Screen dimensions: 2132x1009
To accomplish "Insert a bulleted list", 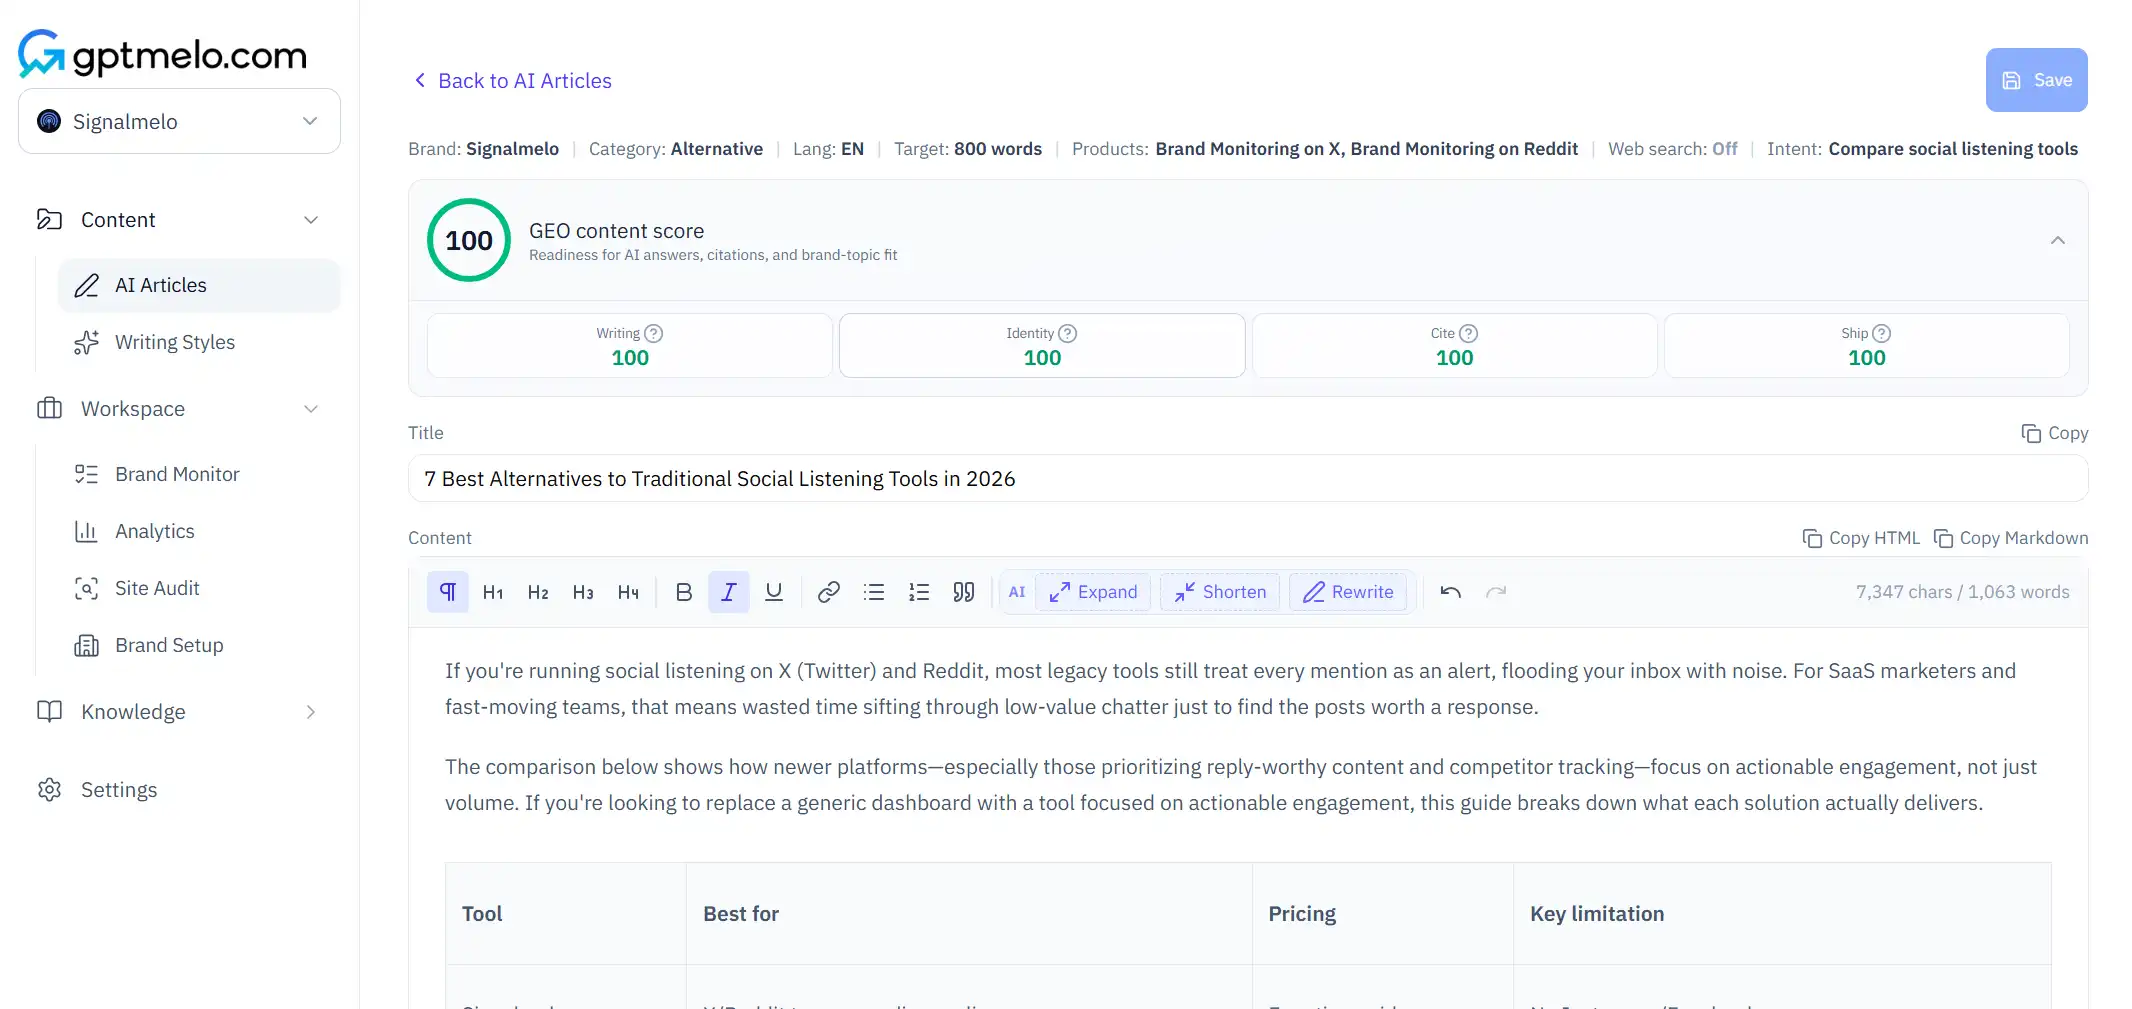I will point(874,592).
